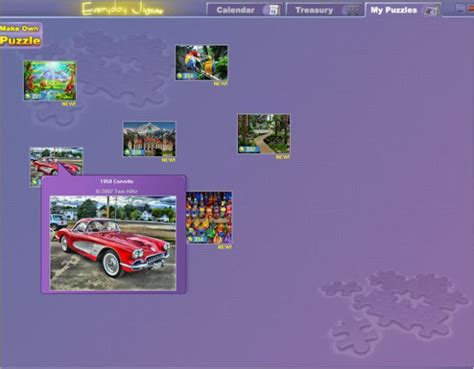Open the colorful dolls puzzle thumbnail
Image resolution: width=474 pixels, height=369 pixels.
coord(209,217)
